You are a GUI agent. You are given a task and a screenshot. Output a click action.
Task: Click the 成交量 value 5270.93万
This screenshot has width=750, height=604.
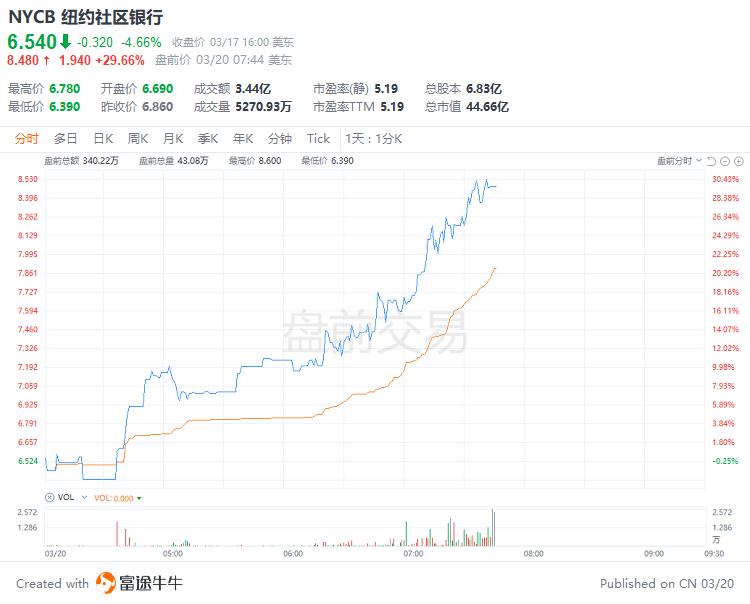tap(264, 107)
